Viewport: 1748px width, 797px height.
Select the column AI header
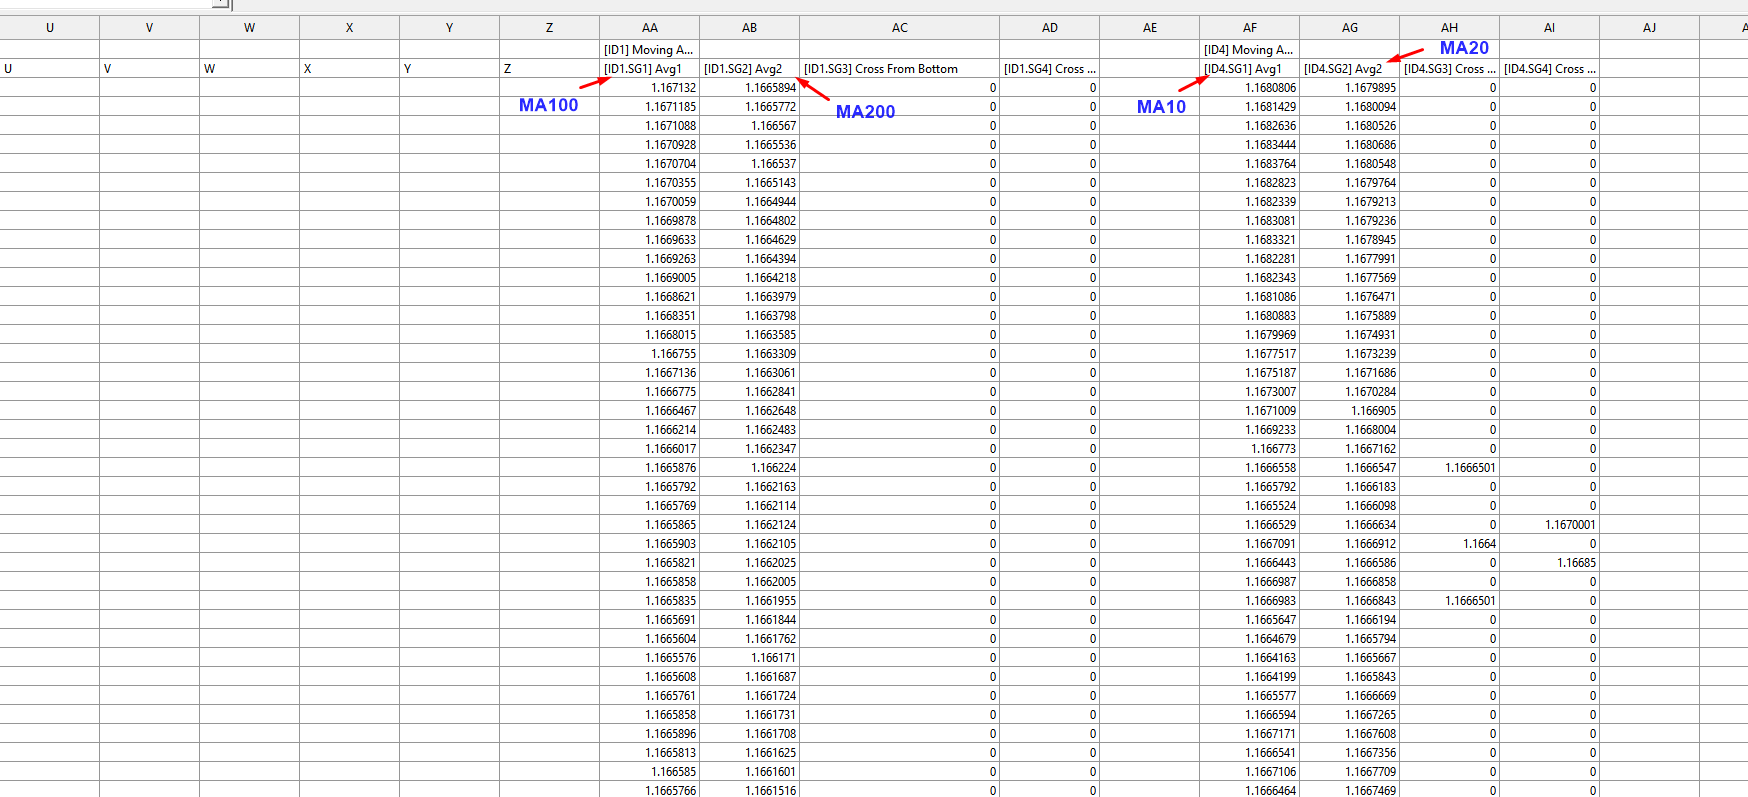[1550, 28]
